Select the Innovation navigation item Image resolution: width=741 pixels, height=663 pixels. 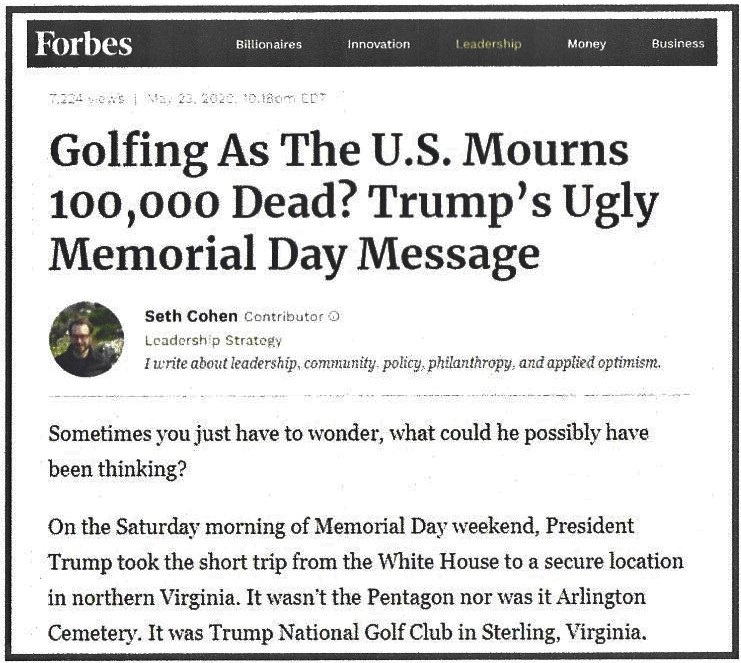pos(378,44)
